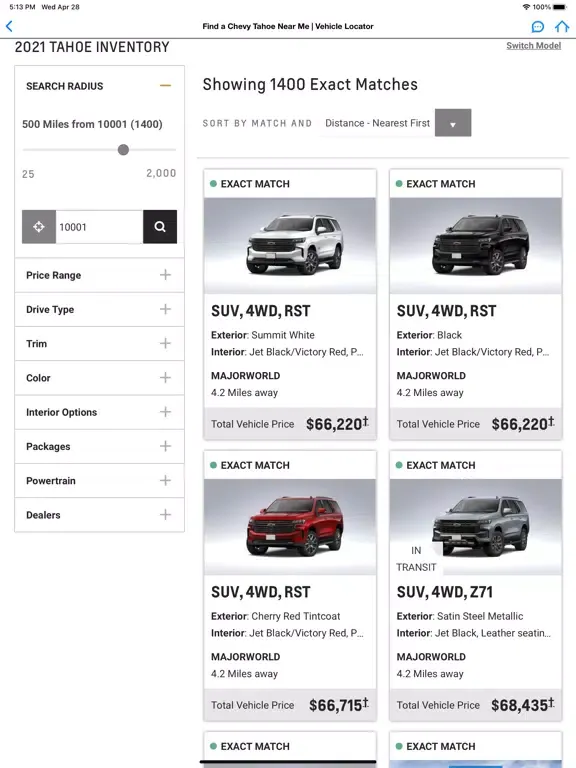Tap the battery status icon
This screenshot has width=576, height=768.
click(560, 7)
